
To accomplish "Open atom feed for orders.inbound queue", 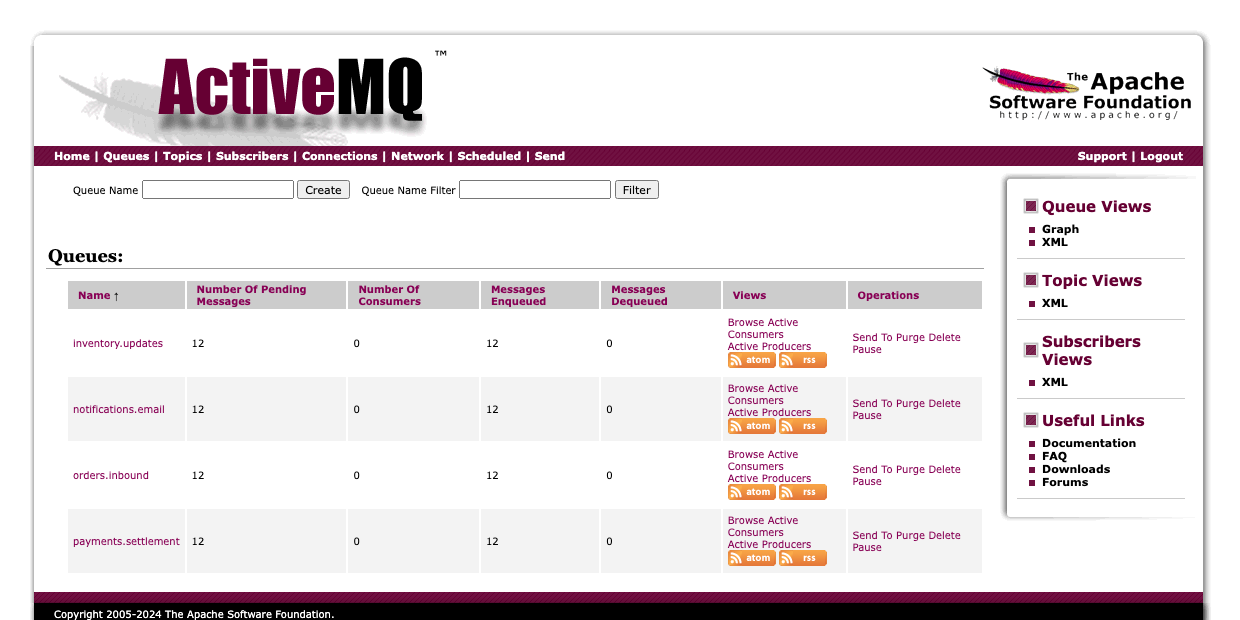I will click(x=751, y=492).
